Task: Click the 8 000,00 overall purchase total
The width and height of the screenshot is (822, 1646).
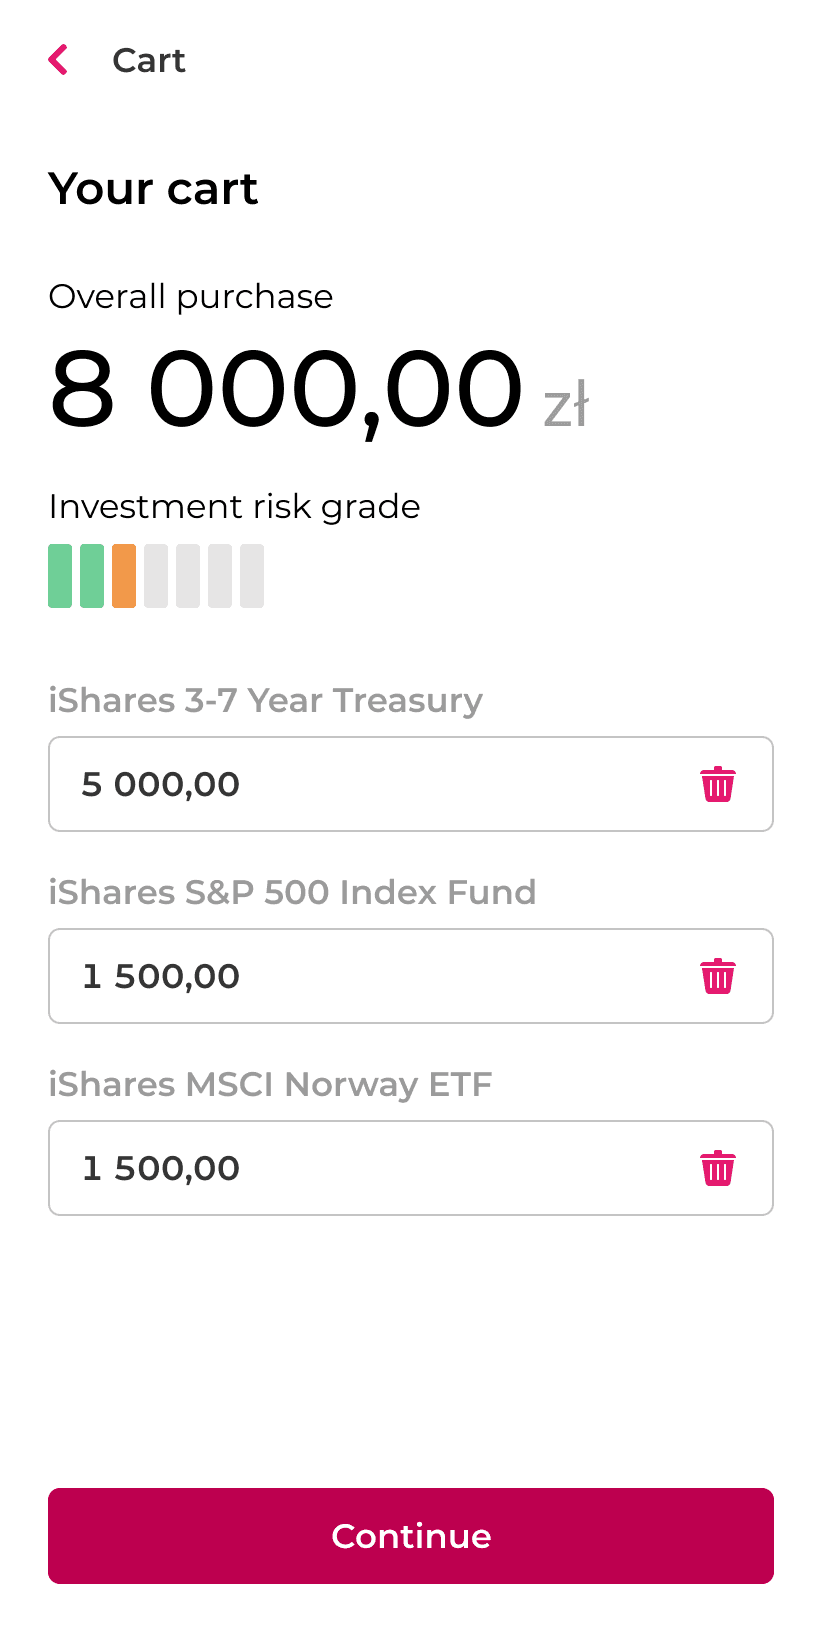Action: tap(286, 390)
